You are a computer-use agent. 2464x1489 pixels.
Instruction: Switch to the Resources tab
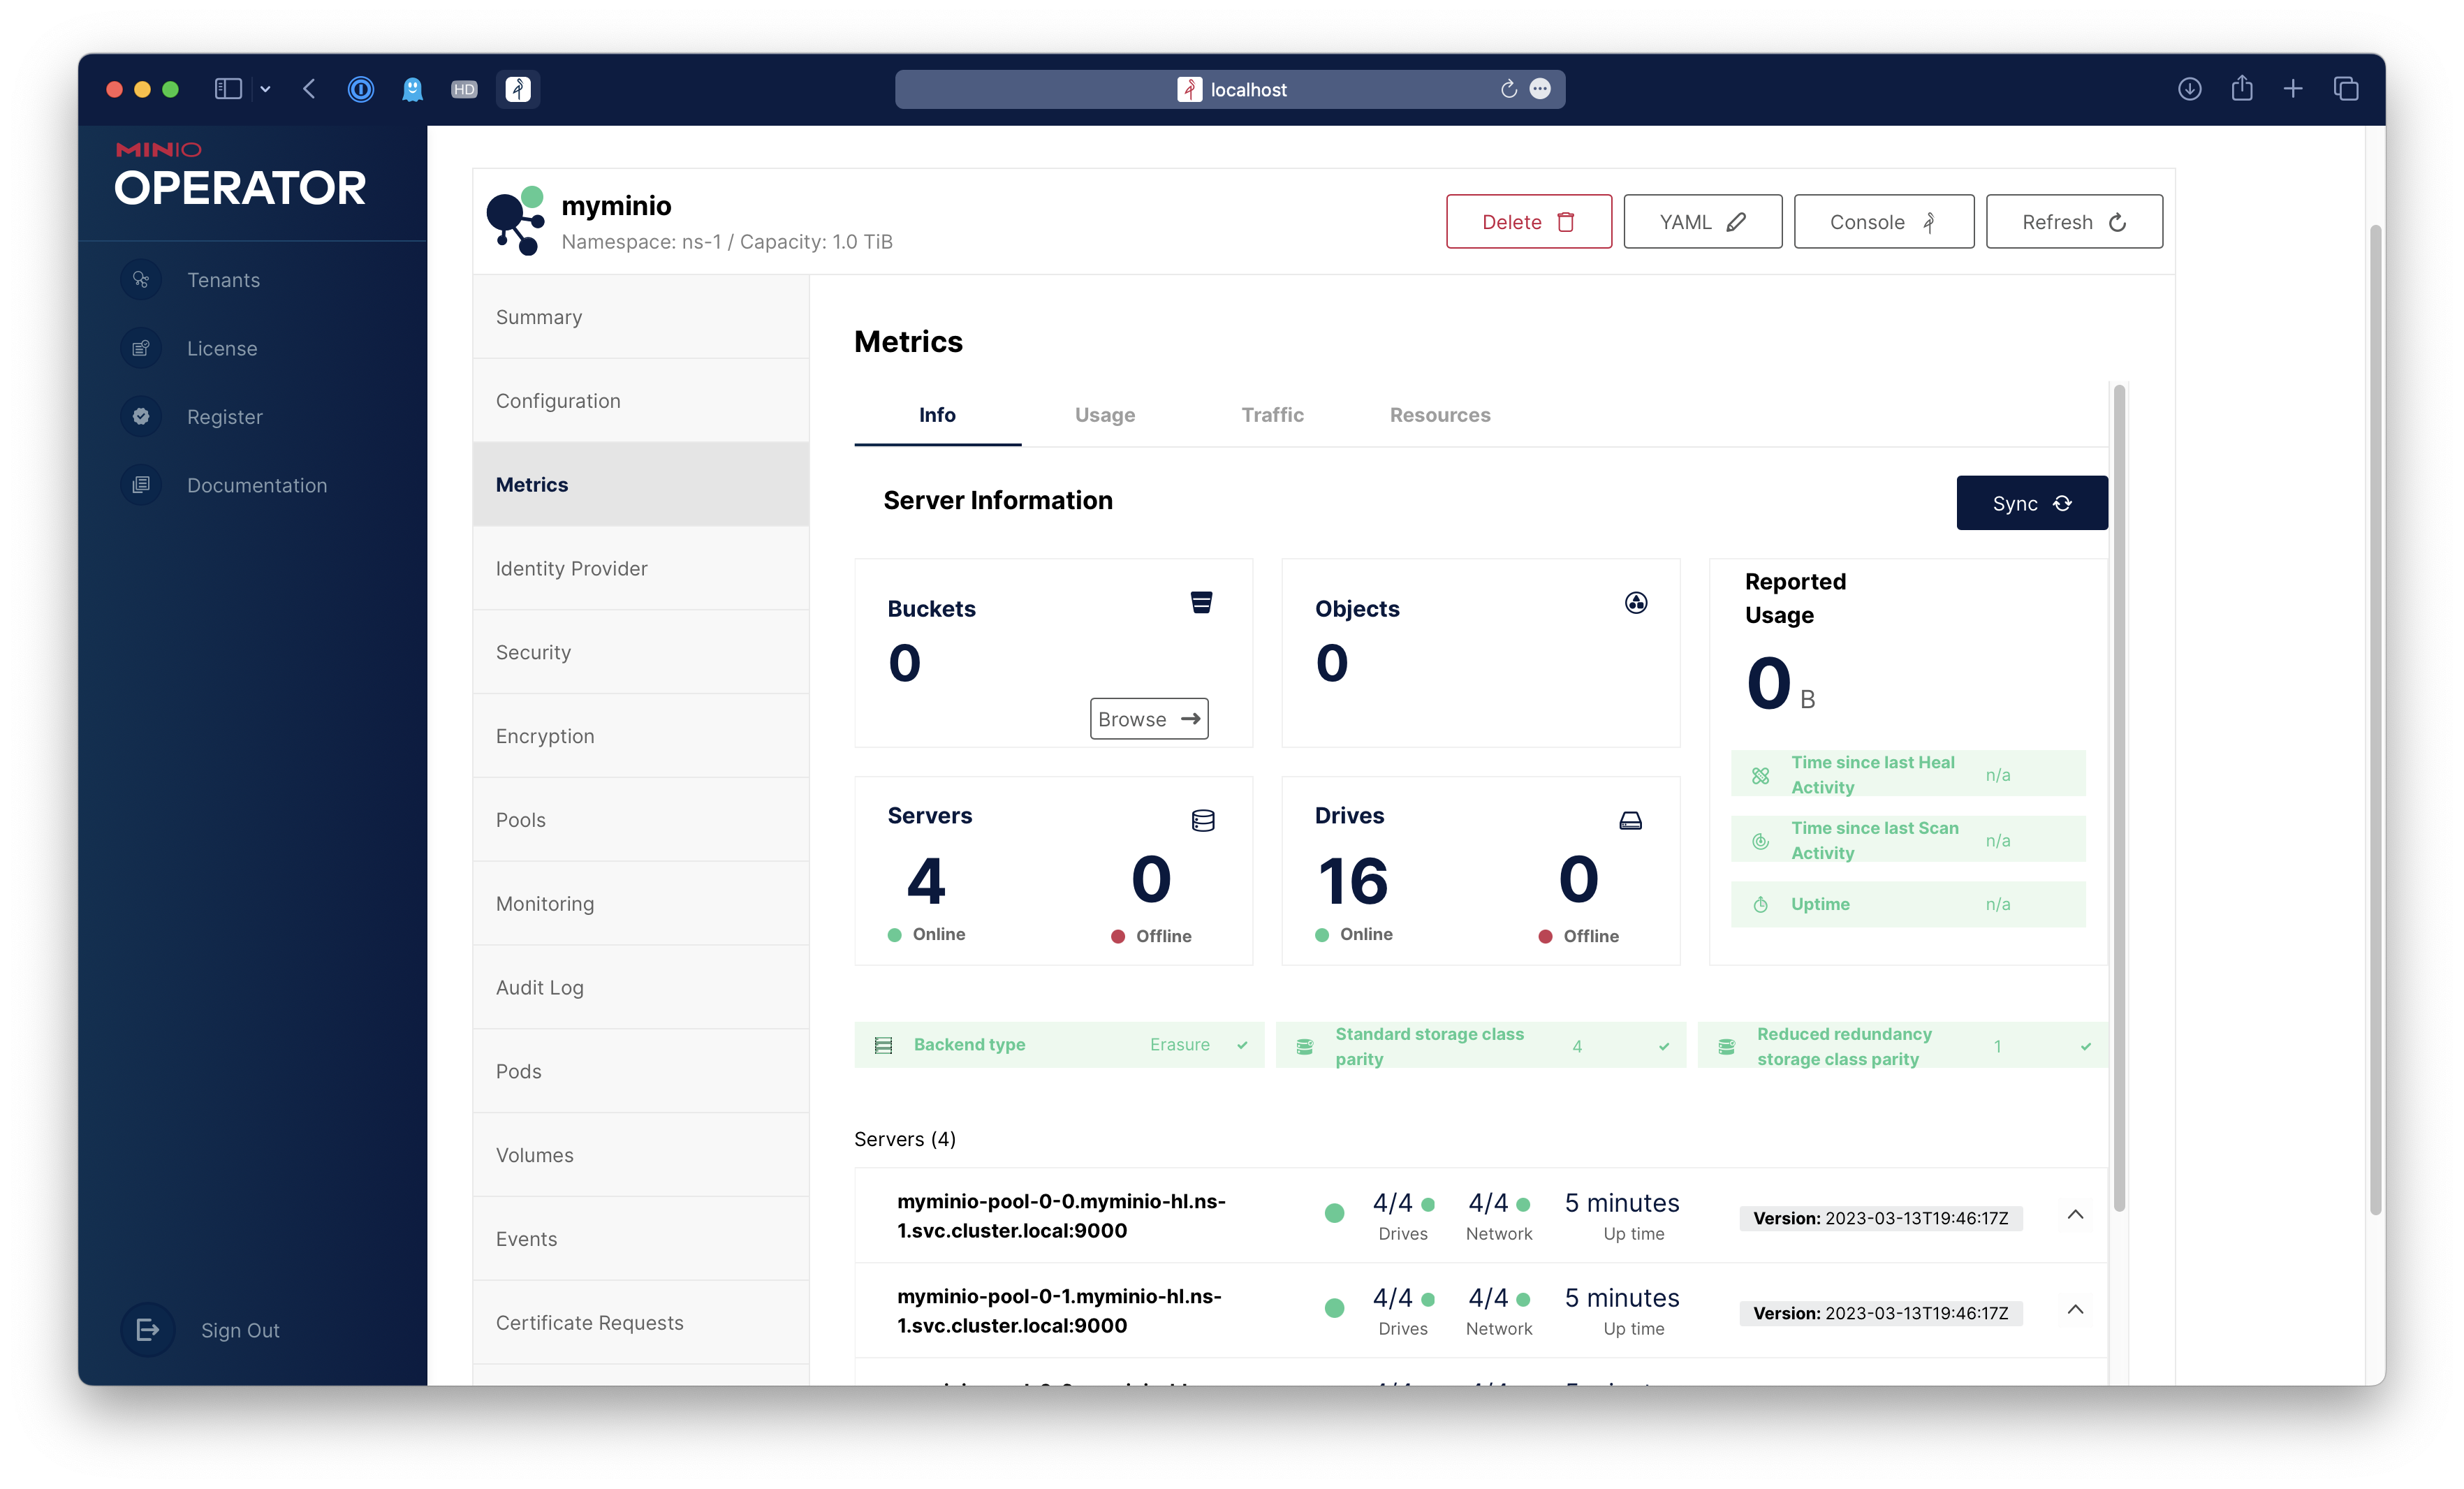[x=1439, y=415]
